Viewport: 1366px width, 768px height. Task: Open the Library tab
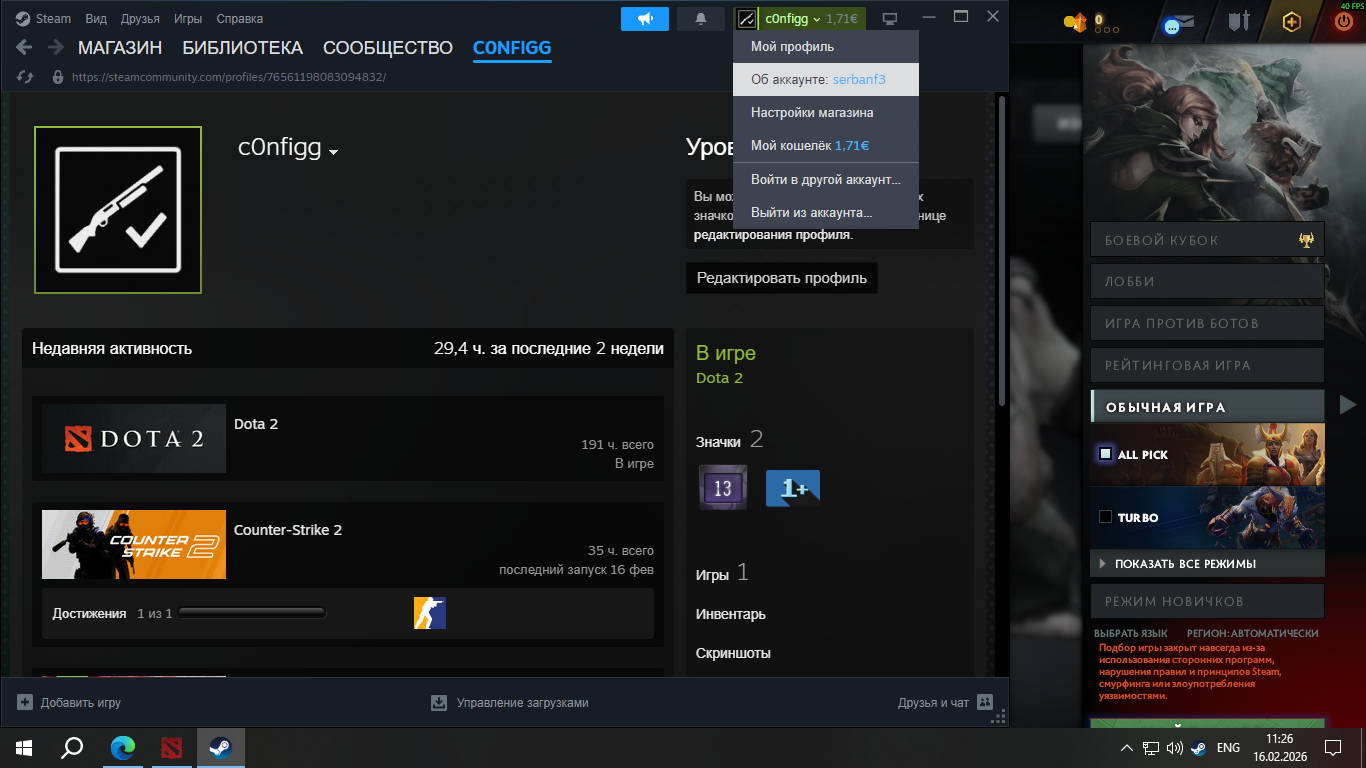click(x=242, y=47)
